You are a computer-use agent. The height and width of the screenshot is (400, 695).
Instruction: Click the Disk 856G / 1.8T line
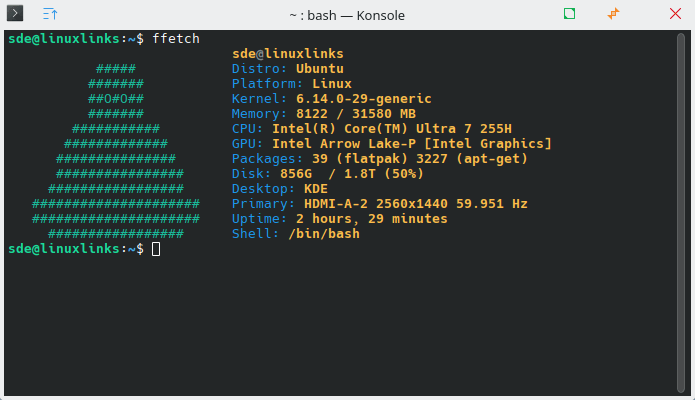[x=328, y=174]
